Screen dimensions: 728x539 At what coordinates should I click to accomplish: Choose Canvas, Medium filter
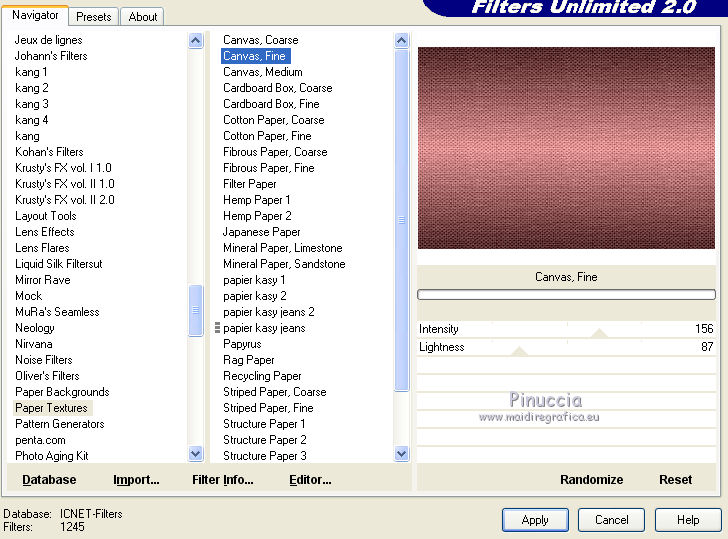(x=262, y=72)
